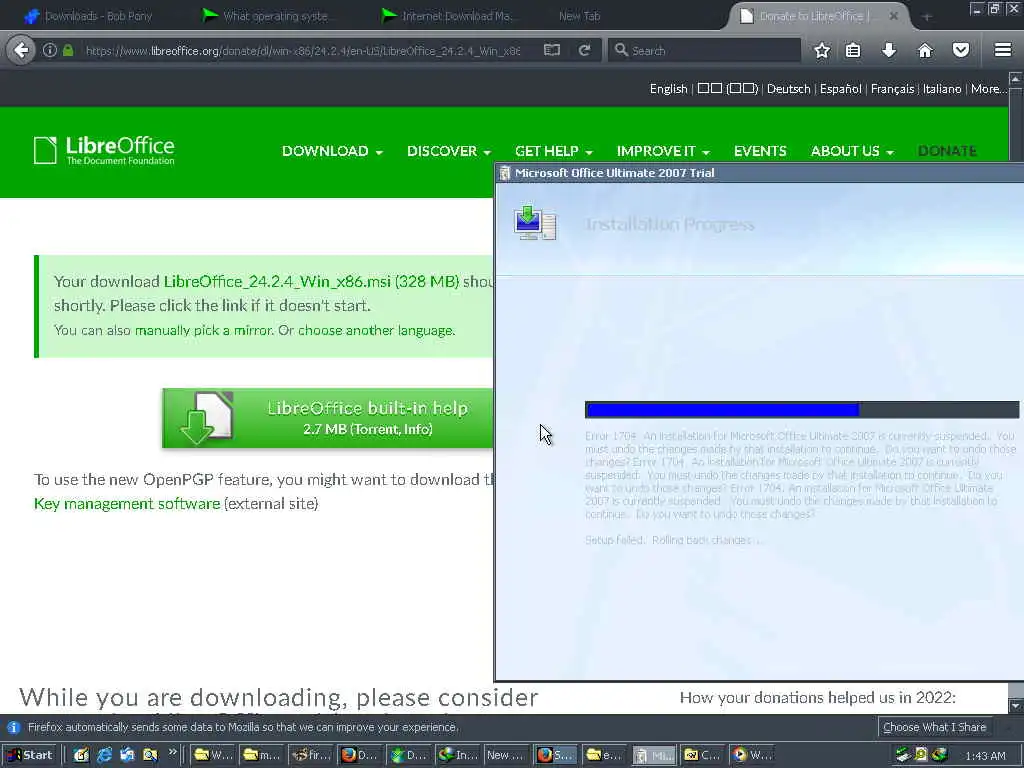Viewport: 1024px width, 768px height.
Task: Select Español language link
Action: tap(840, 89)
